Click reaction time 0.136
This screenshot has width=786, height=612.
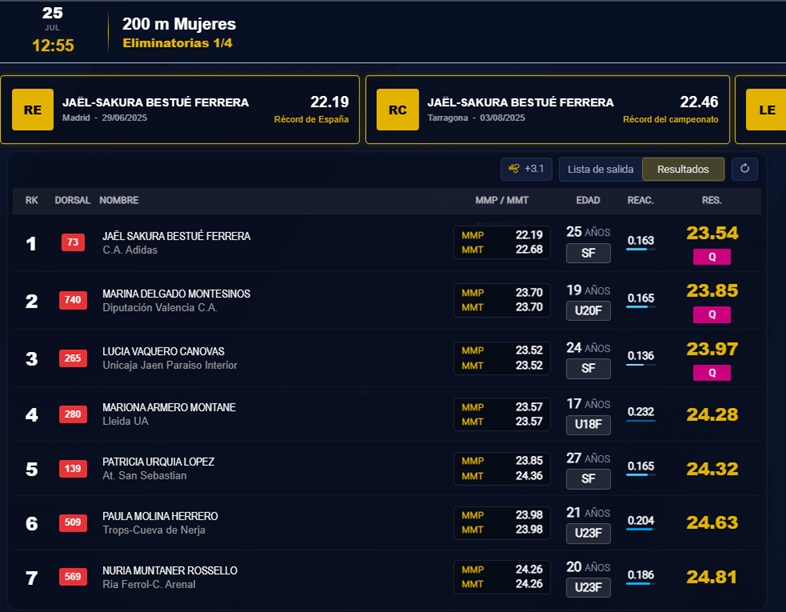click(641, 356)
